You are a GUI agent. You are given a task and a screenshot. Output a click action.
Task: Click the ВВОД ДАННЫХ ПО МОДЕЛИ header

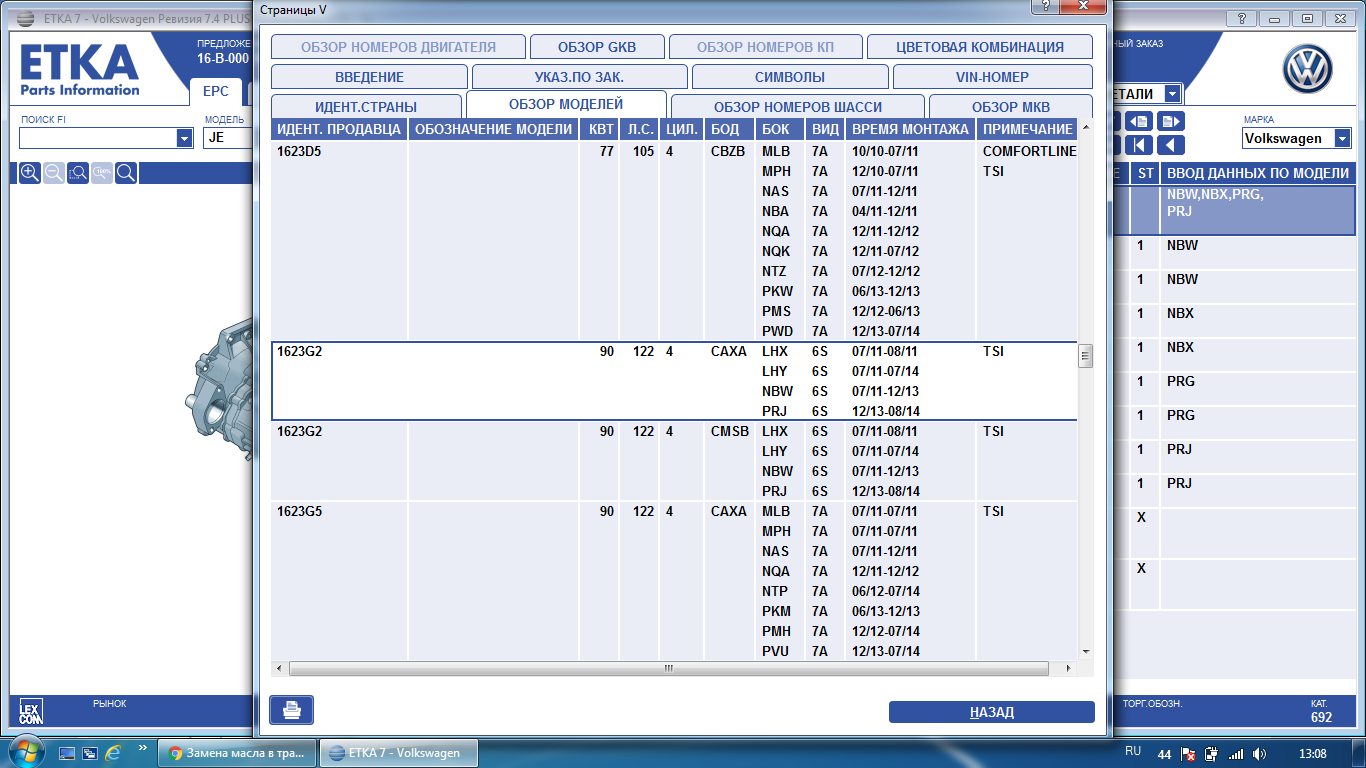[x=1258, y=173]
